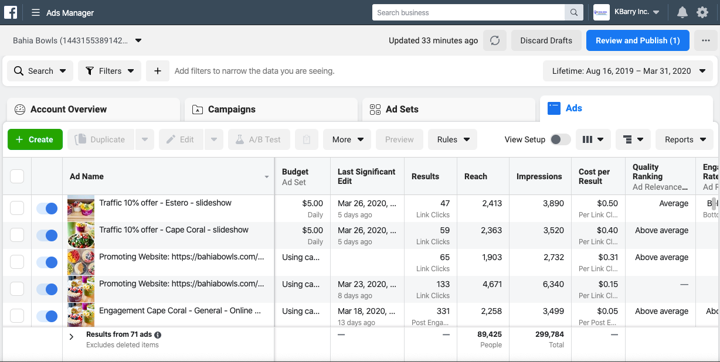Screen dimensions: 720x362
Task: Click the green Create button
Action: click(x=35, y=140)
